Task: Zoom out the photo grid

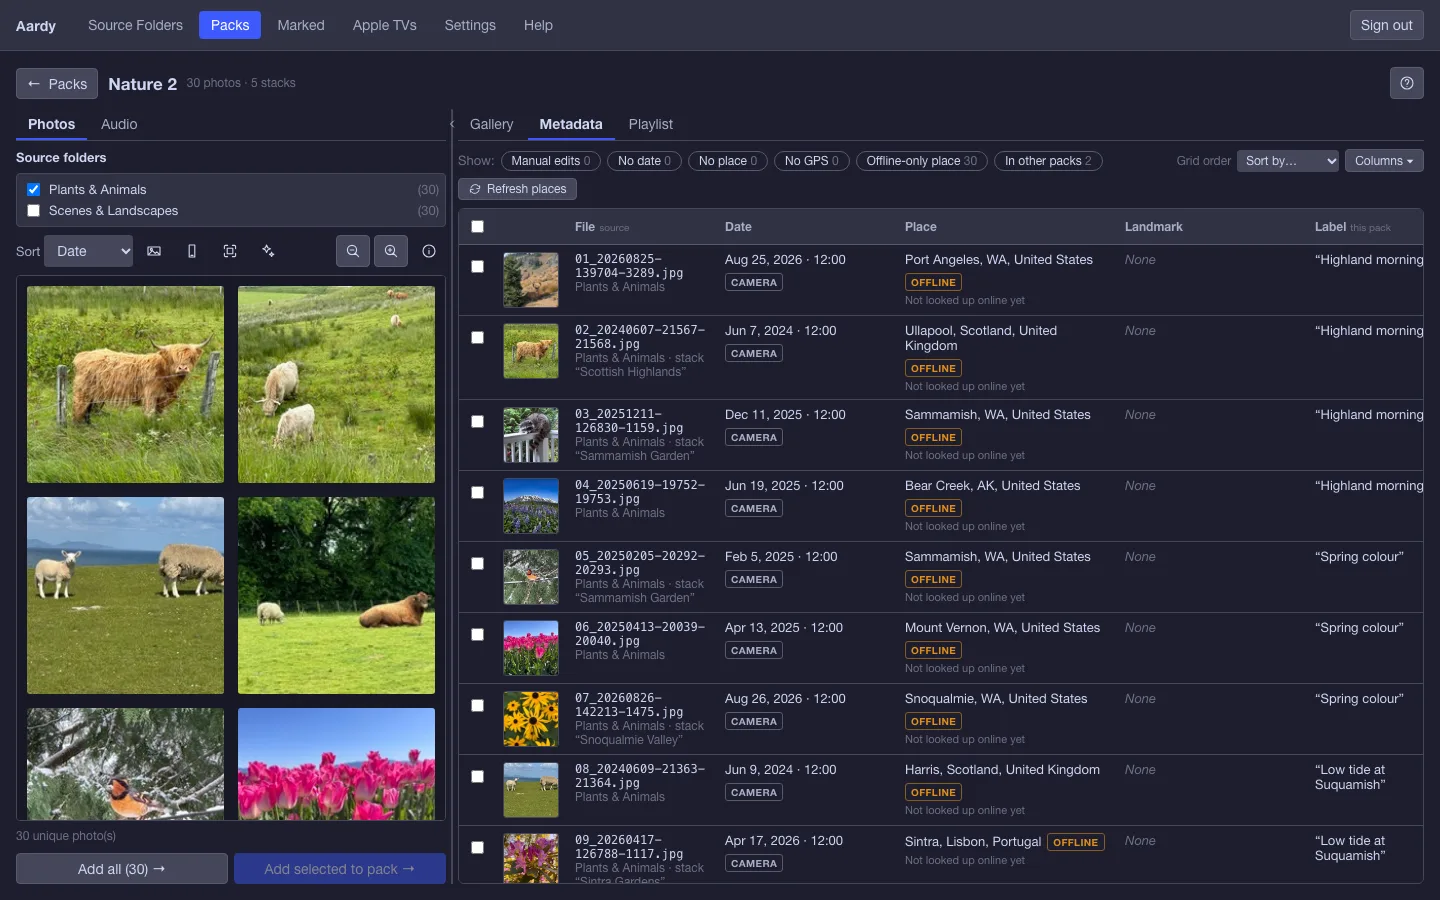Action: 353,251
